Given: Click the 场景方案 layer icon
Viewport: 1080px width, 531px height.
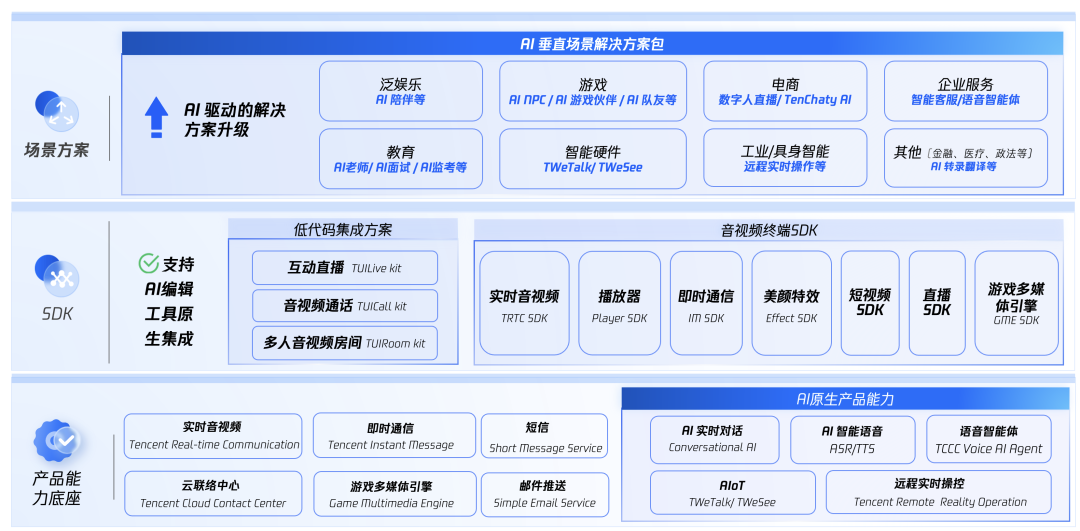Looking at the screenshot, I should coord(57,112).
